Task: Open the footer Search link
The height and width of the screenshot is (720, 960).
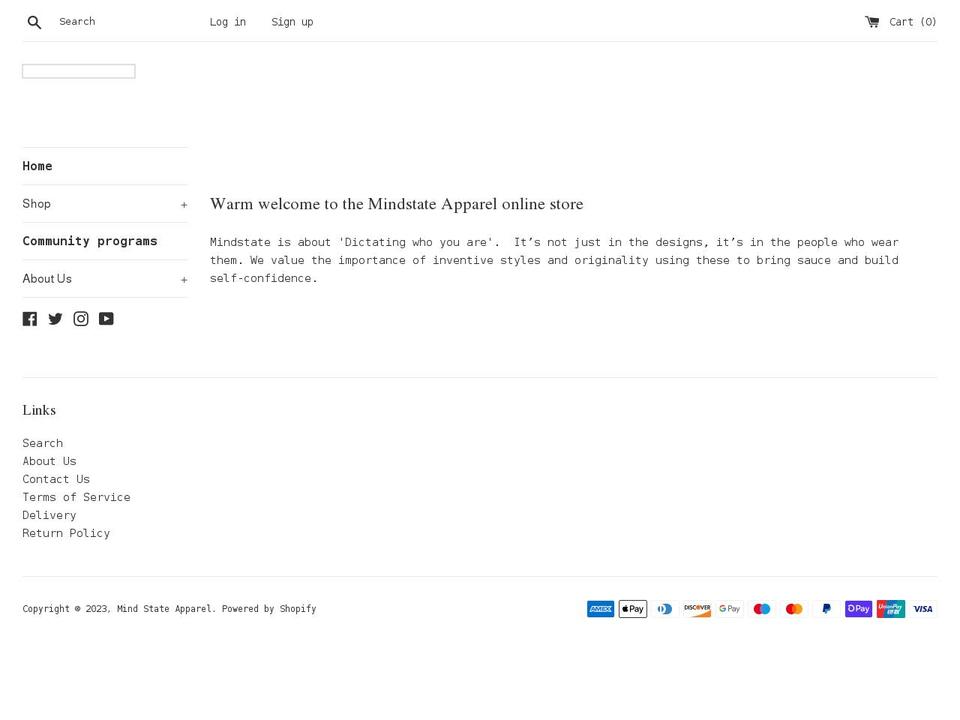Action: pyautogui.click(x=43, y=443)
